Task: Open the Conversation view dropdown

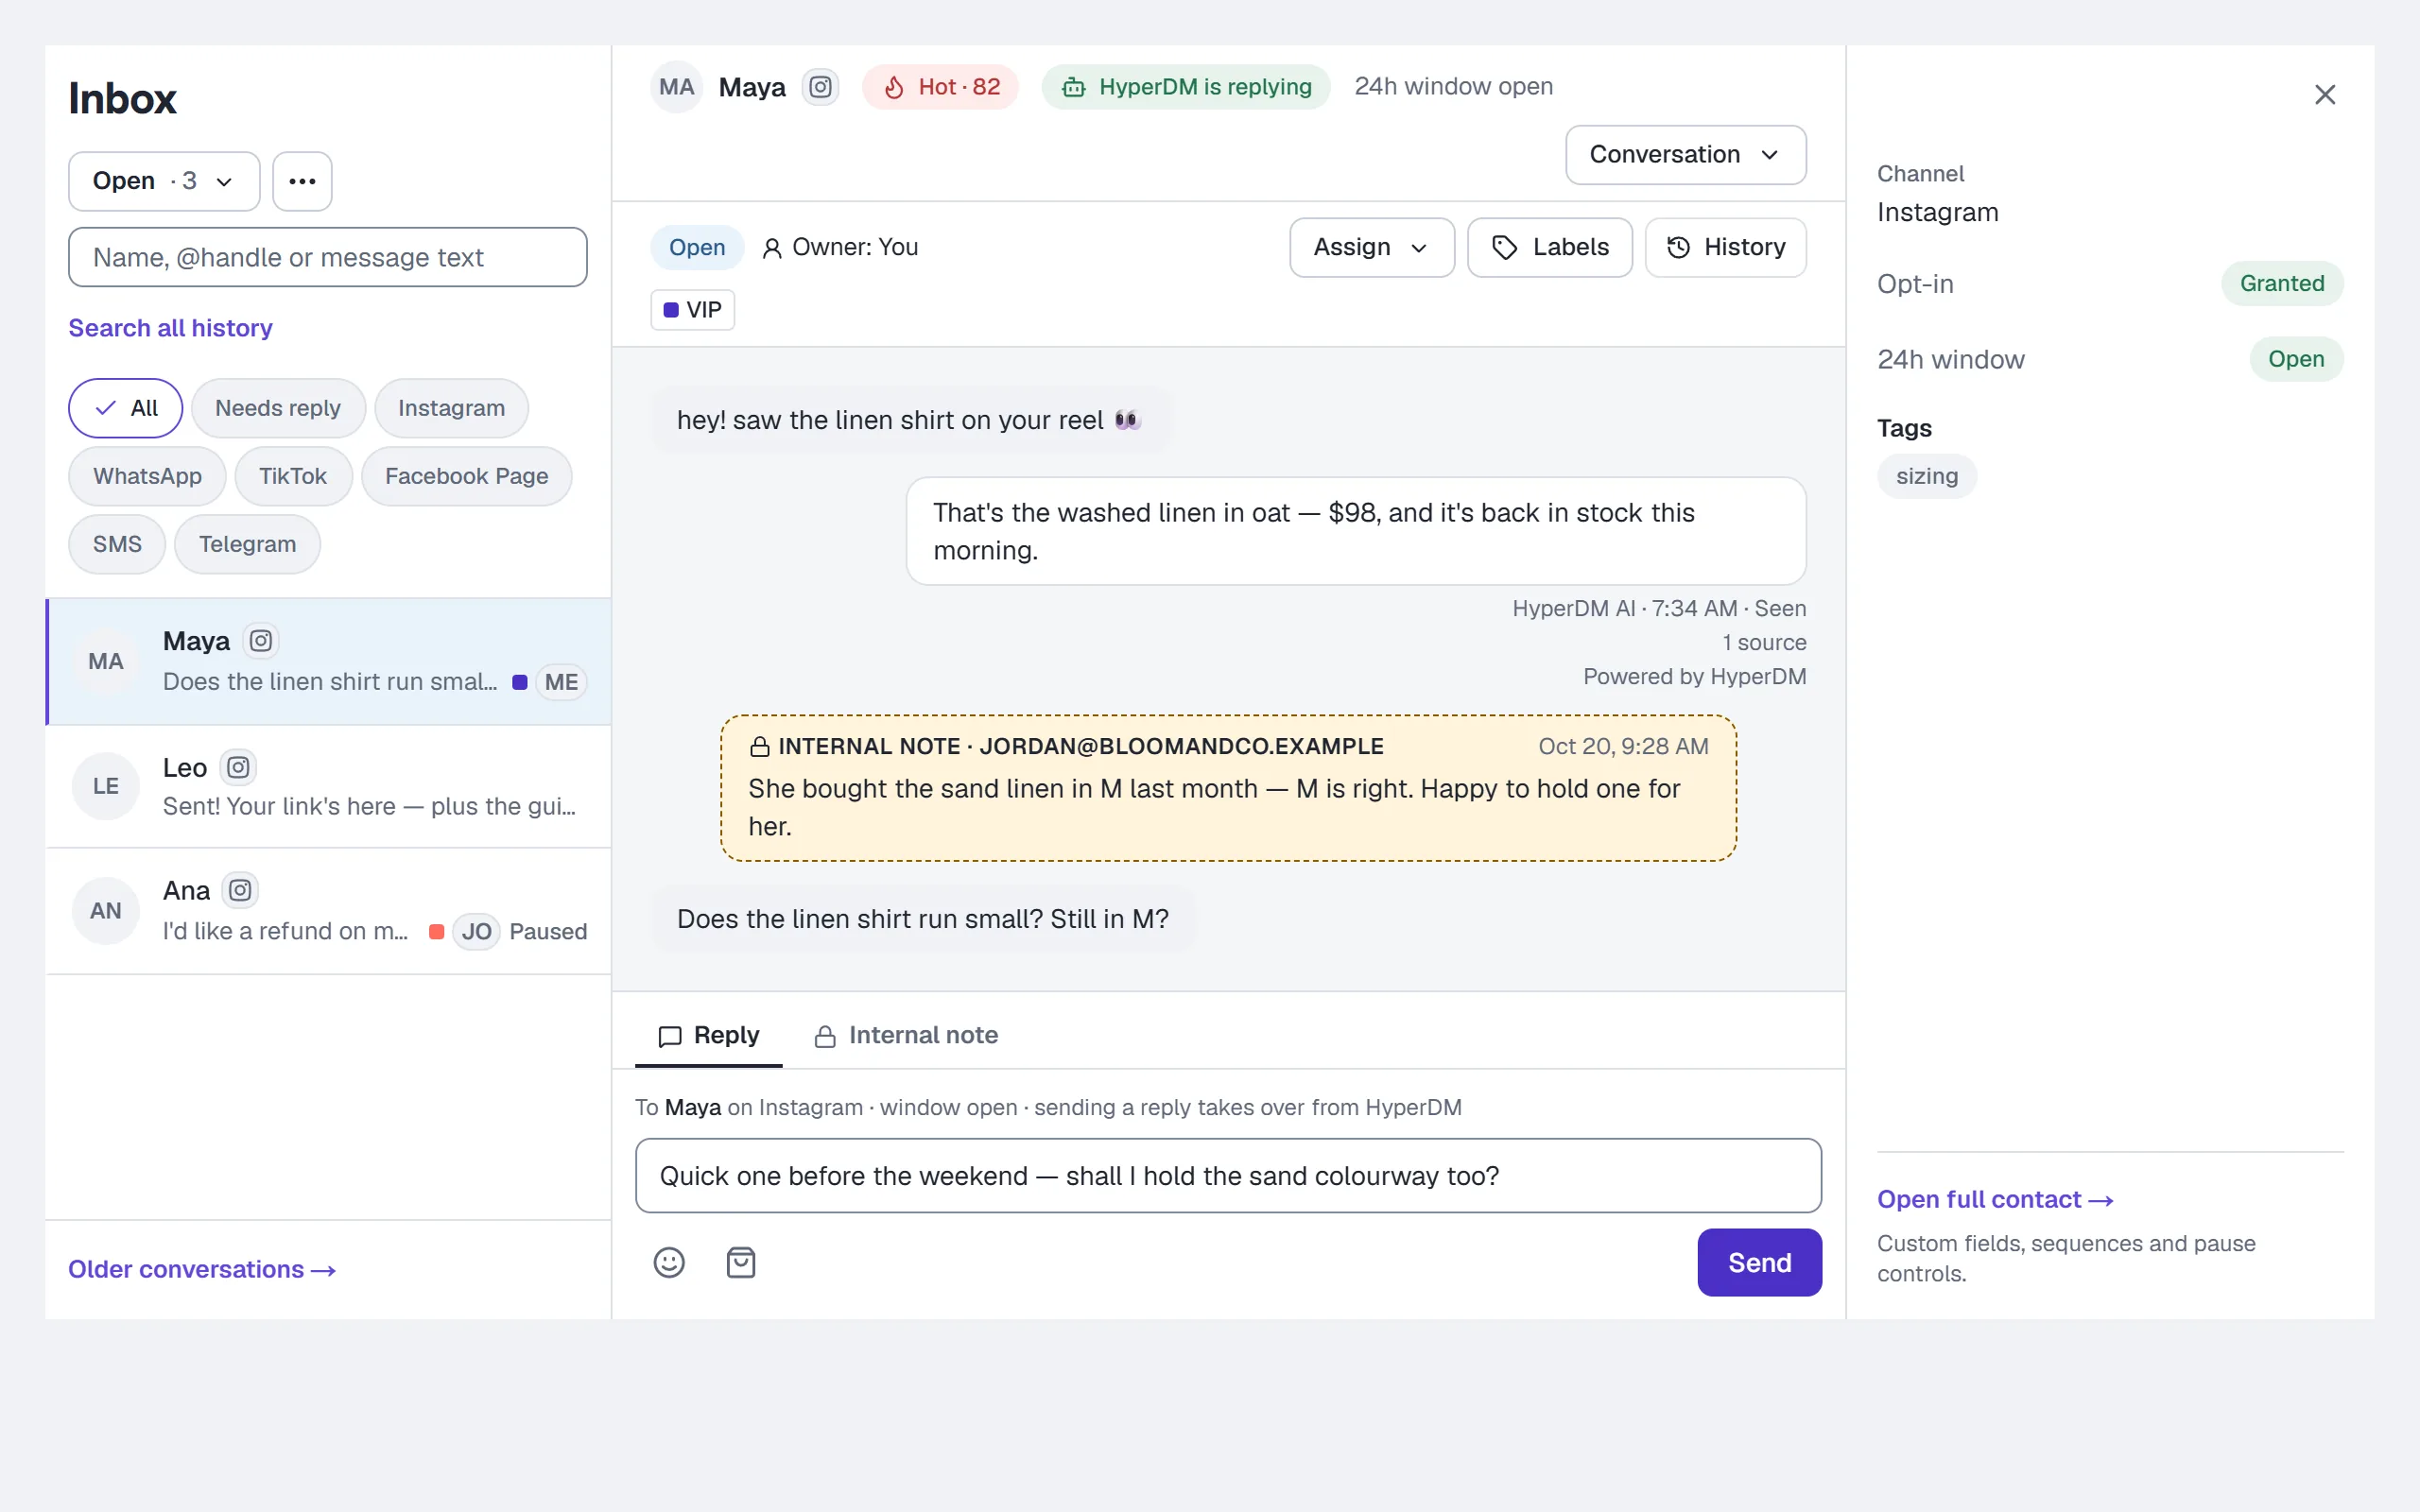Action: tap(1686, 155)
